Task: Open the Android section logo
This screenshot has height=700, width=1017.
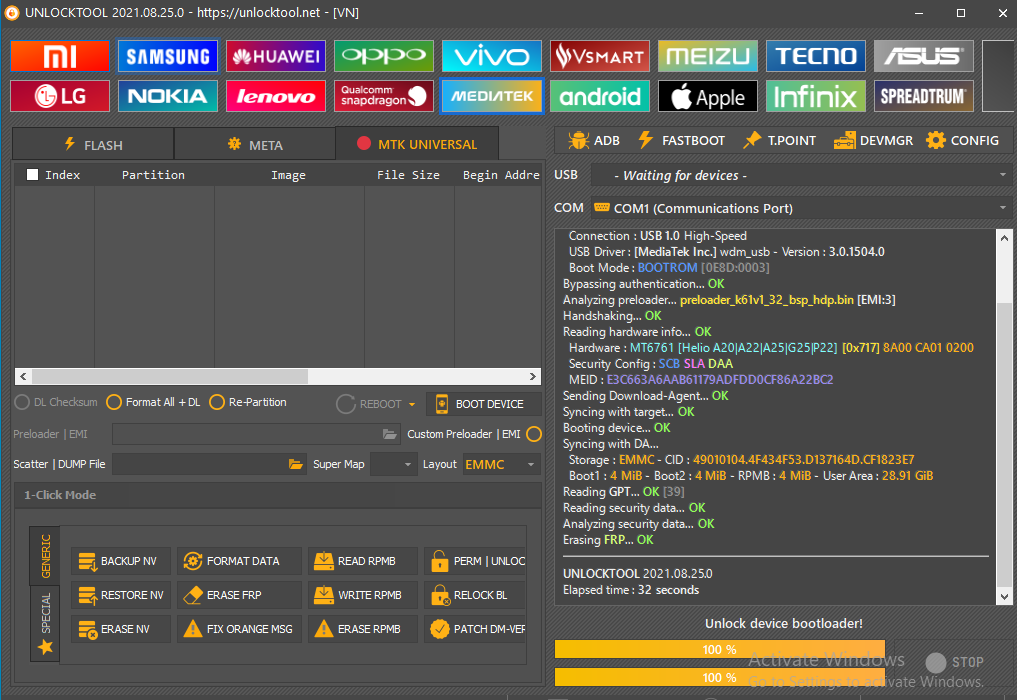Action: point(600,96)
